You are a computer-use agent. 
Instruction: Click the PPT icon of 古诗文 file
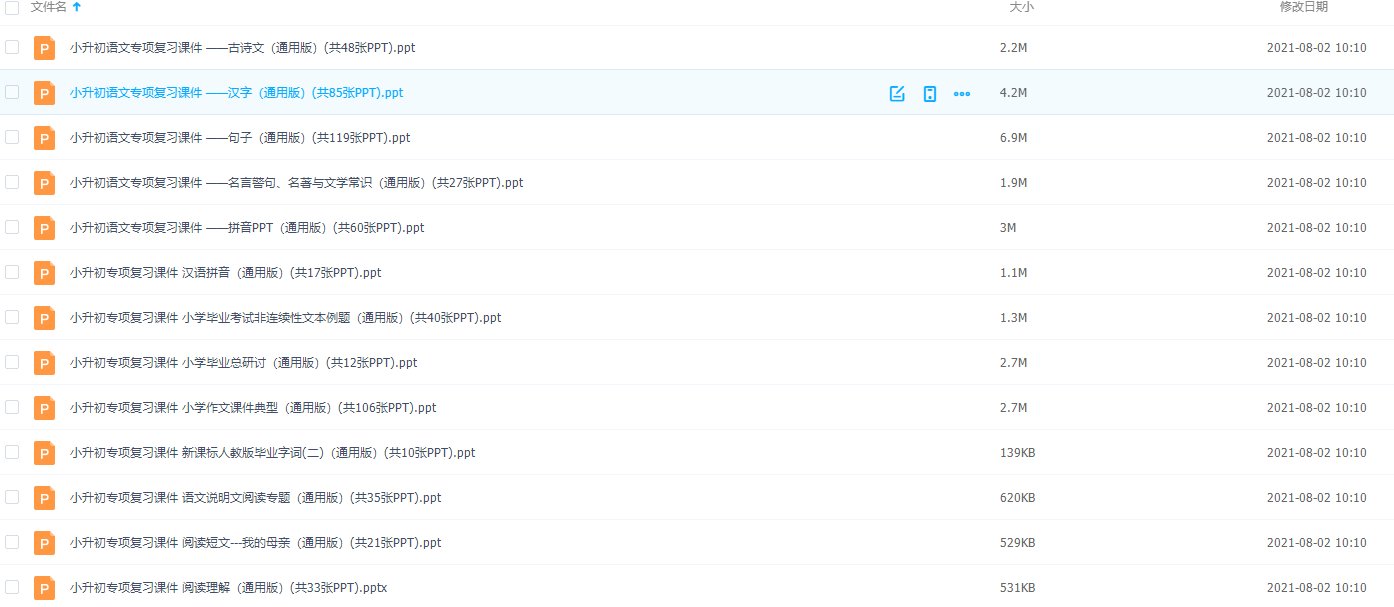pyautogui.click(x=44, y=48)
